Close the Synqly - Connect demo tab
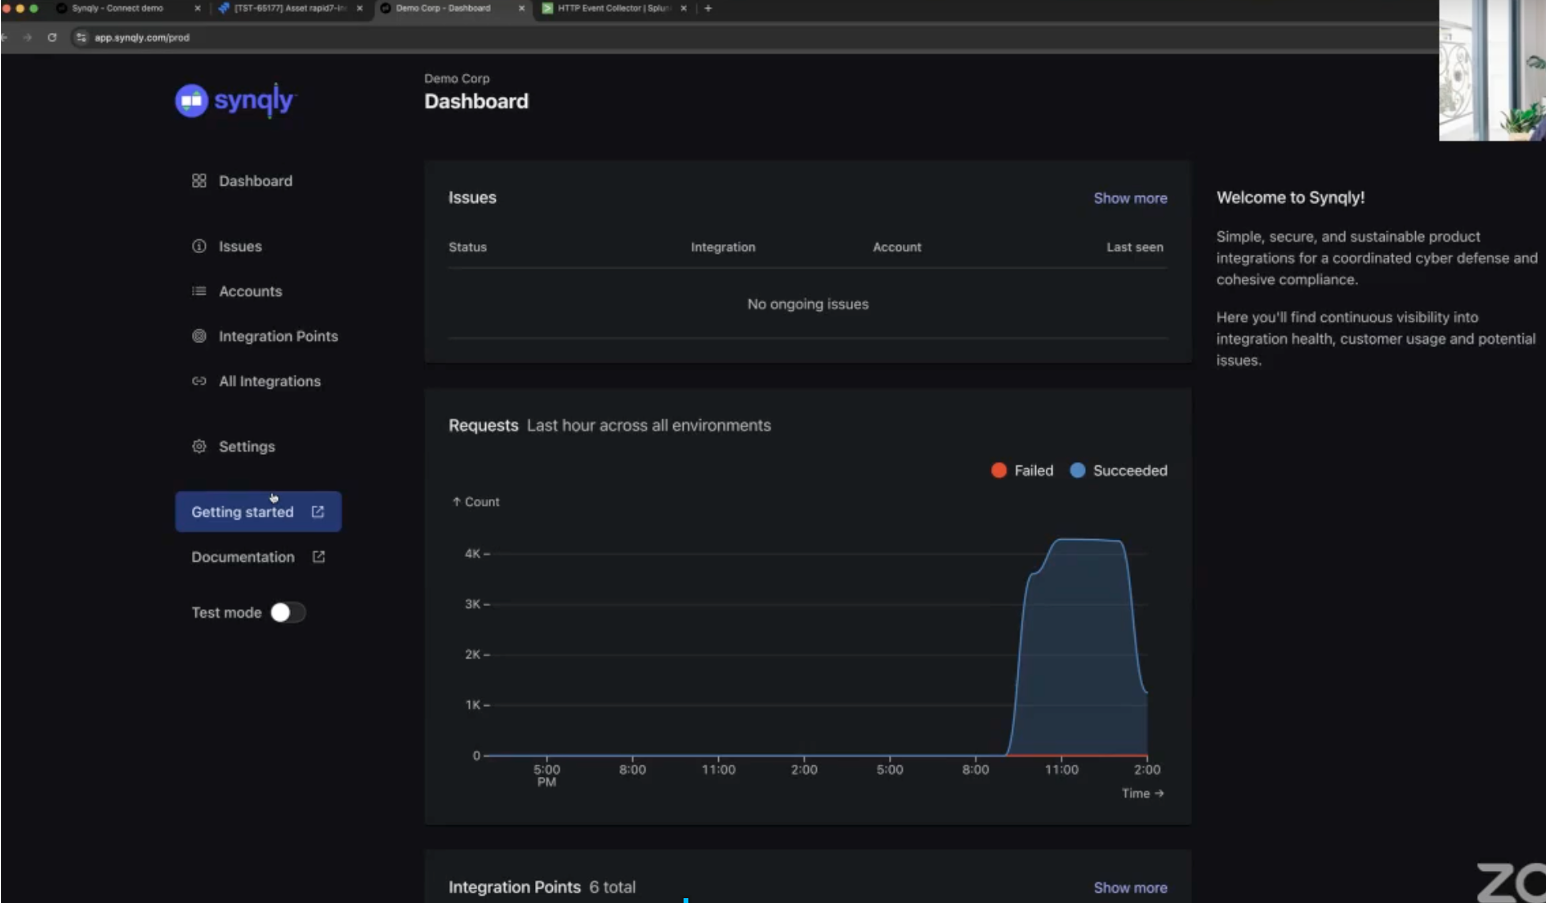The width and height of the screenshot is (1546, 904). (197, 8)
